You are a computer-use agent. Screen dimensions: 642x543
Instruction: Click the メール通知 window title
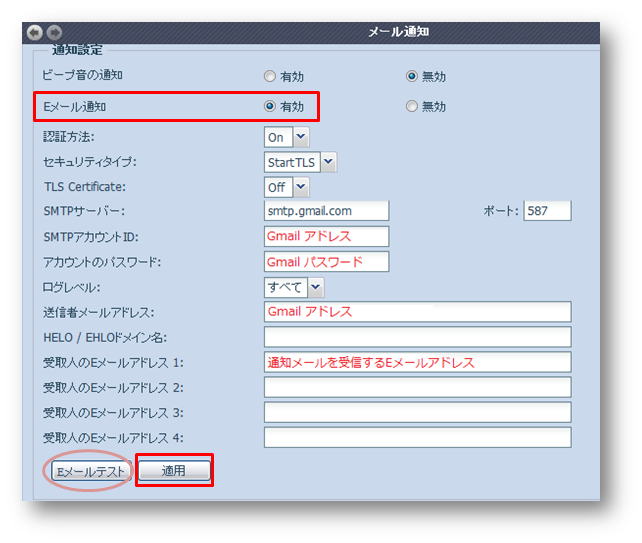click(x=398, y=32)
